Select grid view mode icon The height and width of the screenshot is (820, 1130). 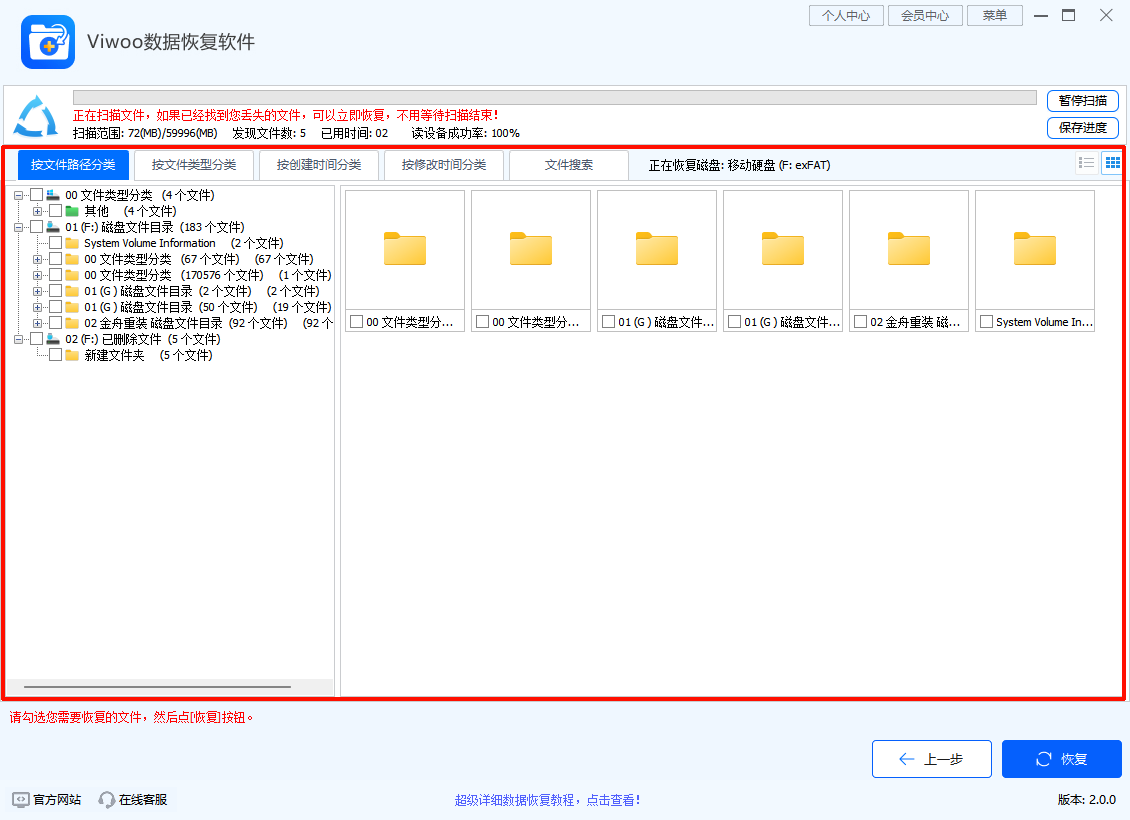pyautogui.click(x=1111, y=163)
